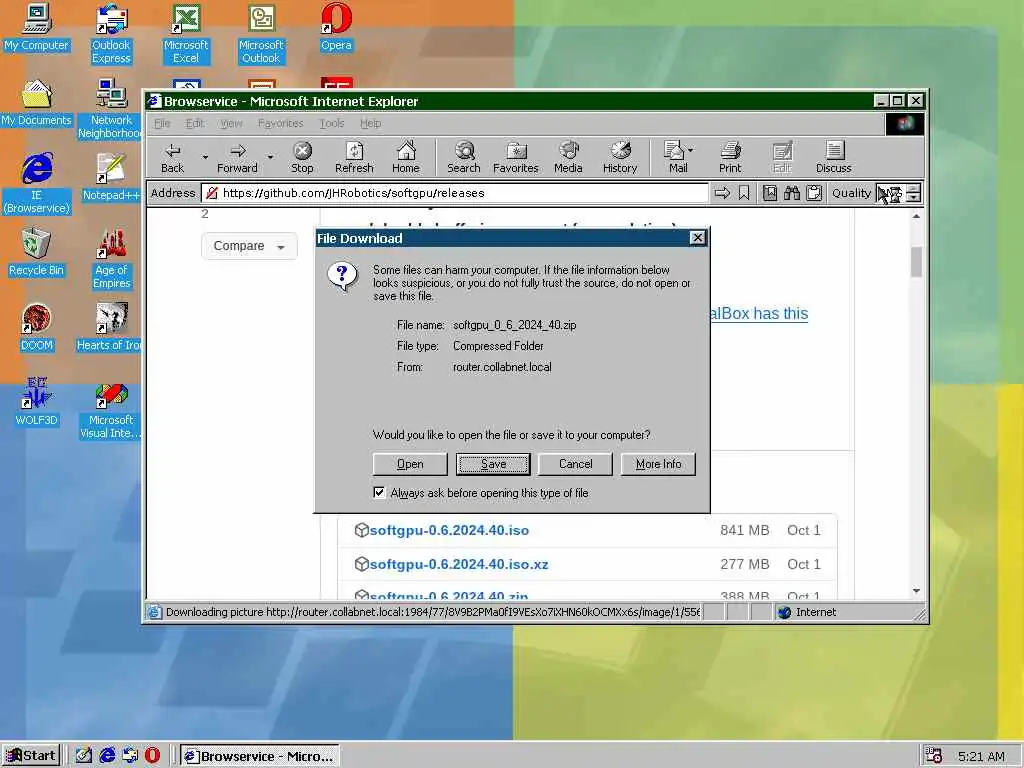Click the bookmarks book icon
This screenshot has height=768, width=1024.
click(770, 193)
